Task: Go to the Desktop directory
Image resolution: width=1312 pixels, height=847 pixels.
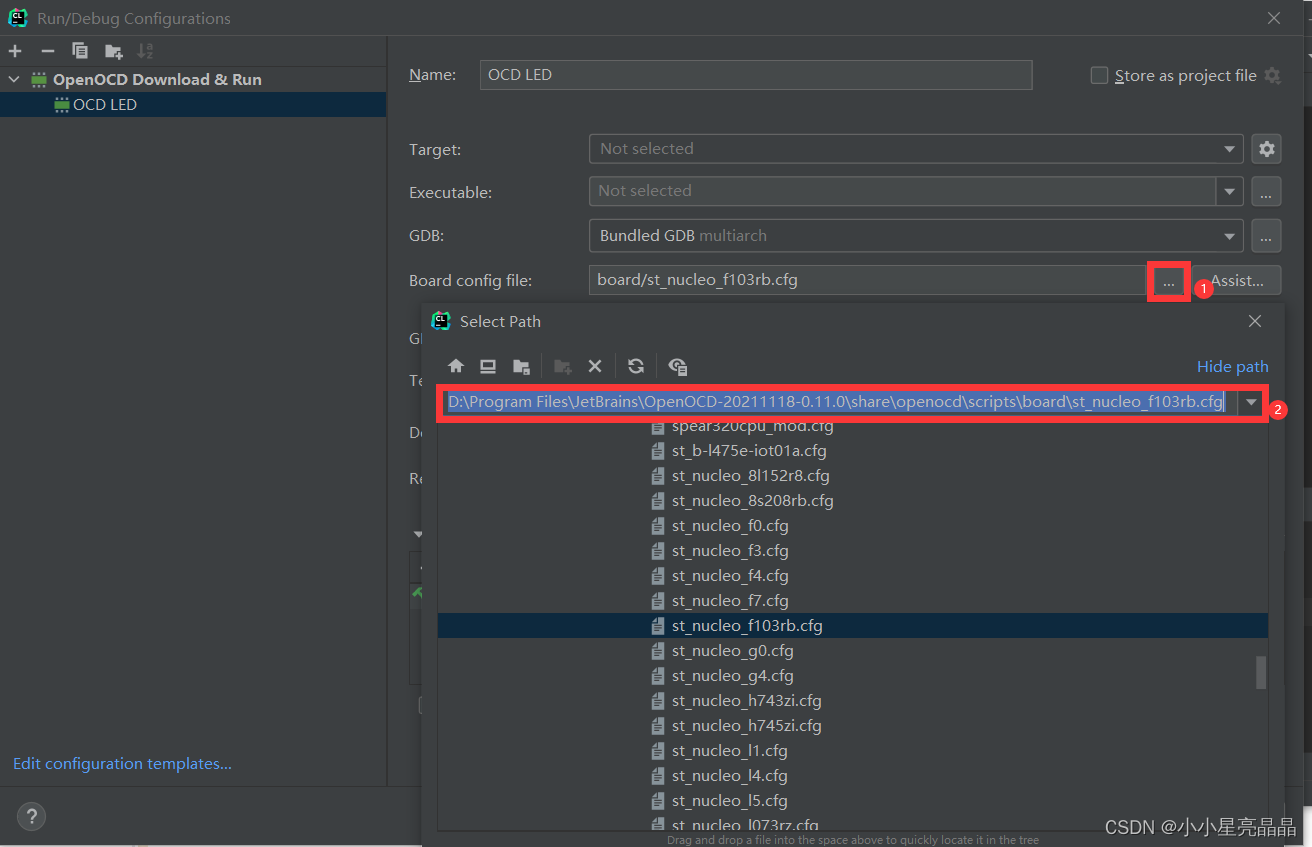Action: point(488,366)
